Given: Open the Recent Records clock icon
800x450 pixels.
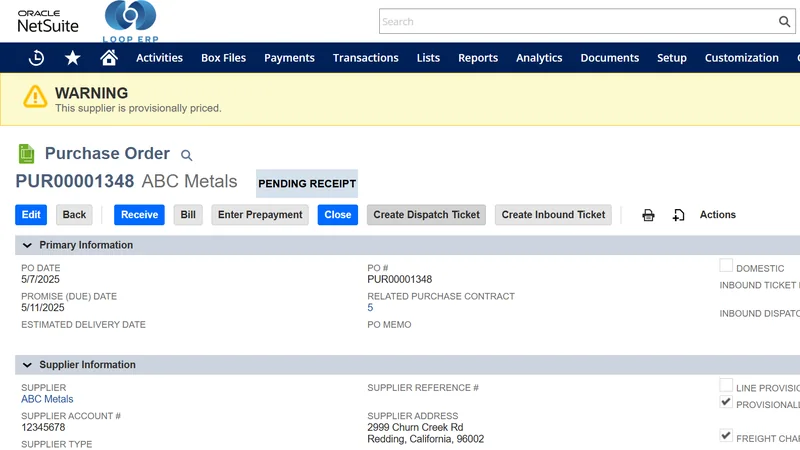Looking at the screenshot, I should [x=36, y=58].
